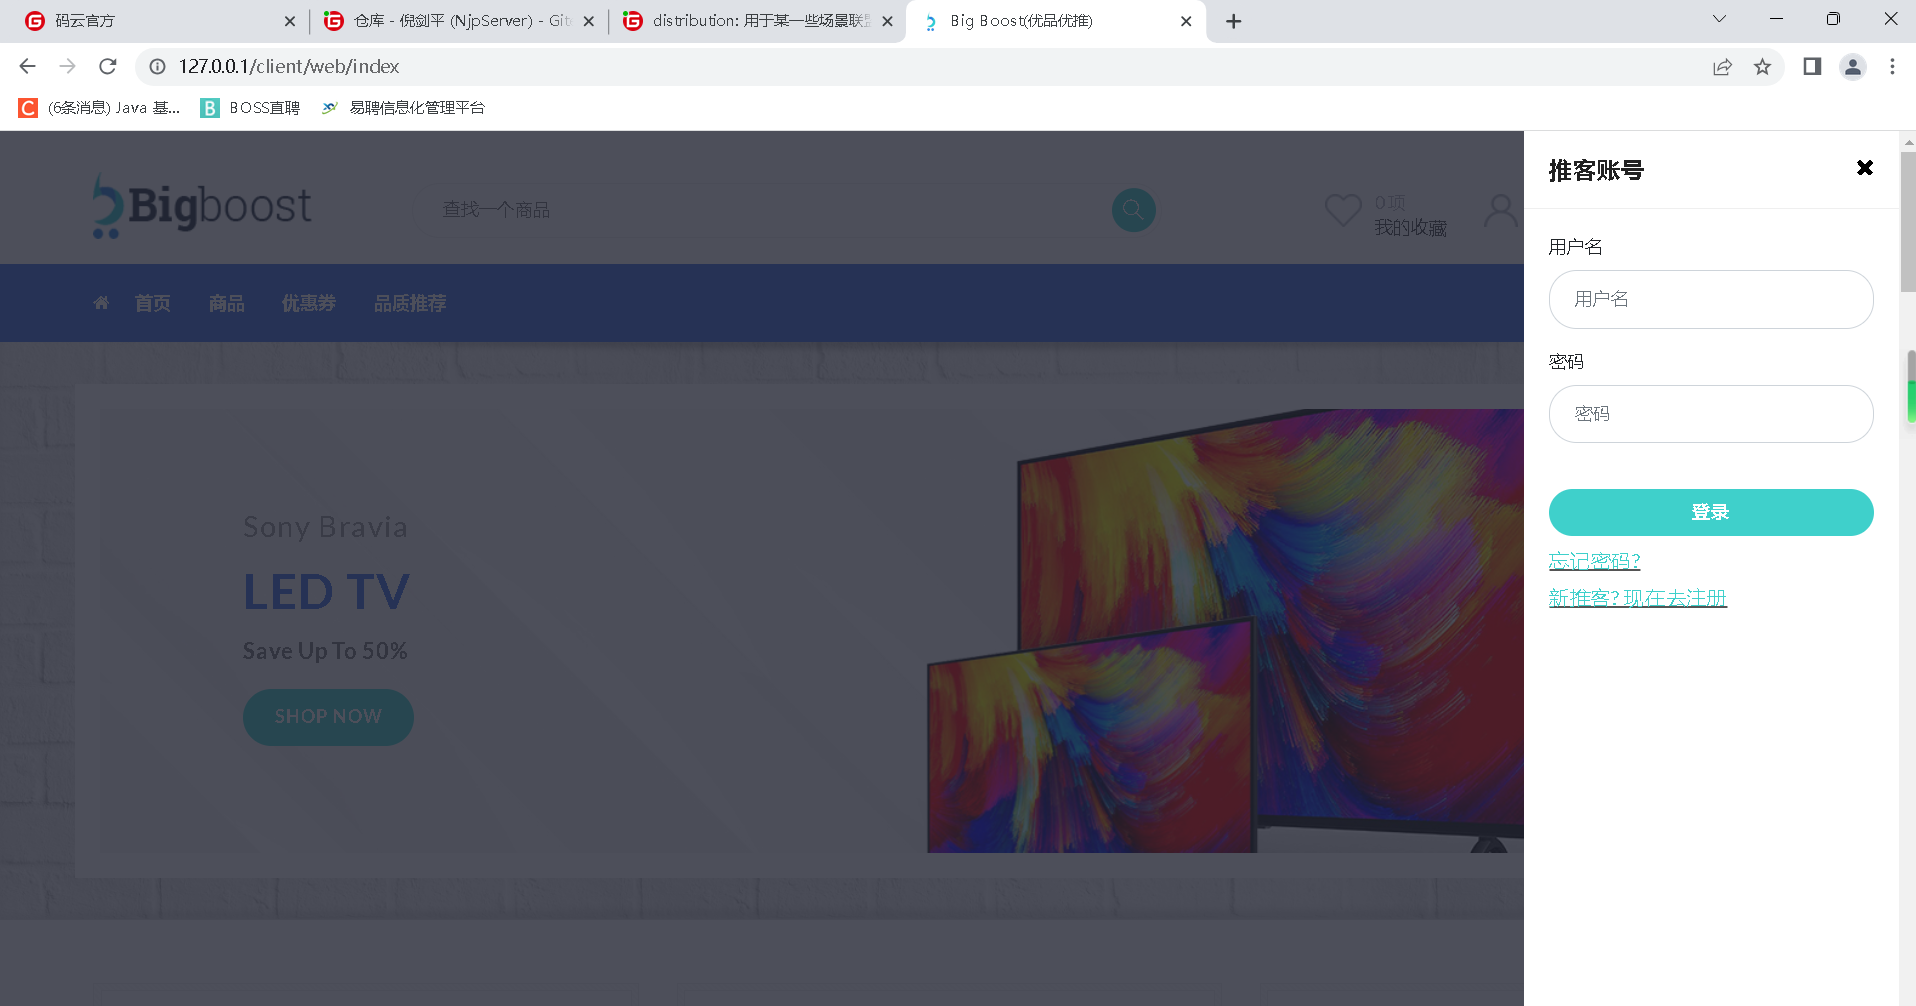Image resolution: width=1916 pixels, height=1006 pixels.
Task: Expand the tab search dropdown arrow
Action: (1719, 19)
